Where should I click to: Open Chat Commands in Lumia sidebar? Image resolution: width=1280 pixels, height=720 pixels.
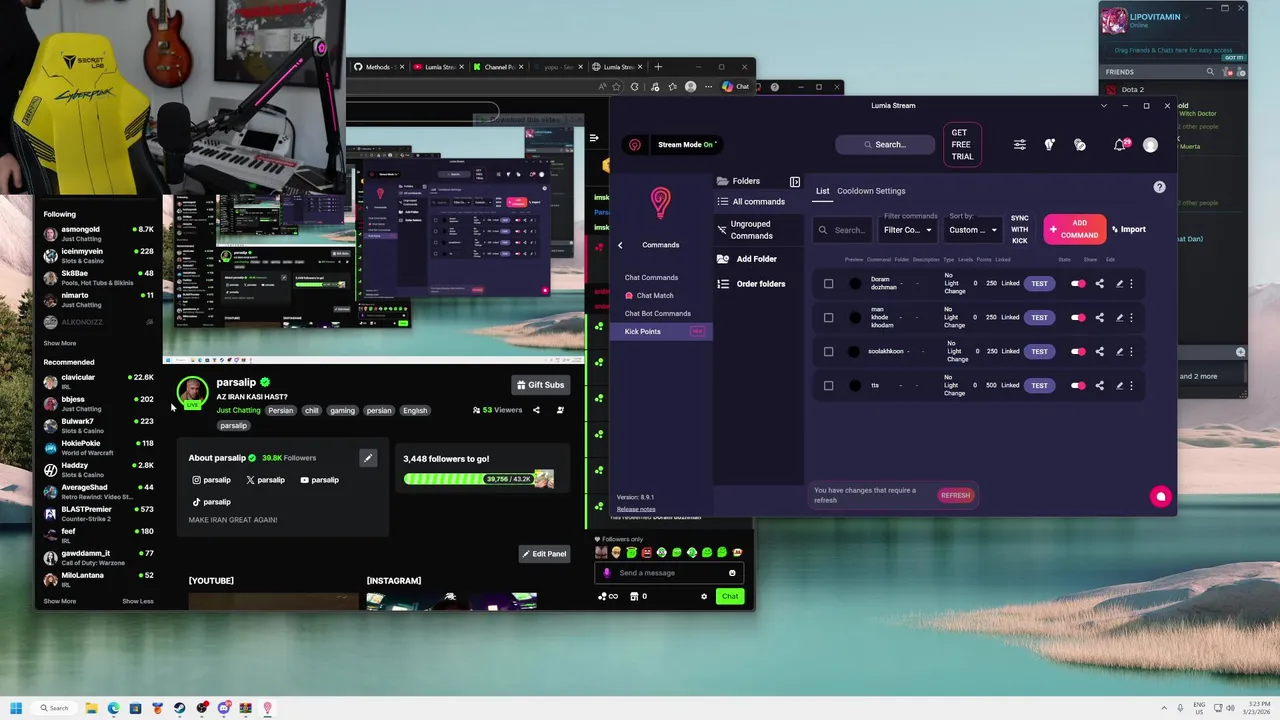click(x=651, y=278)
